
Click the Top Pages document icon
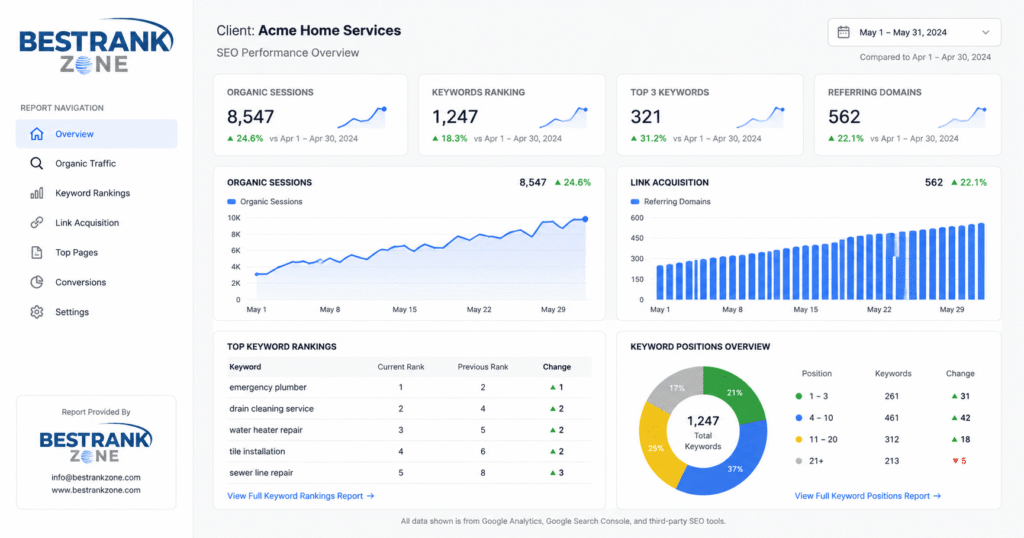point(37,253)
